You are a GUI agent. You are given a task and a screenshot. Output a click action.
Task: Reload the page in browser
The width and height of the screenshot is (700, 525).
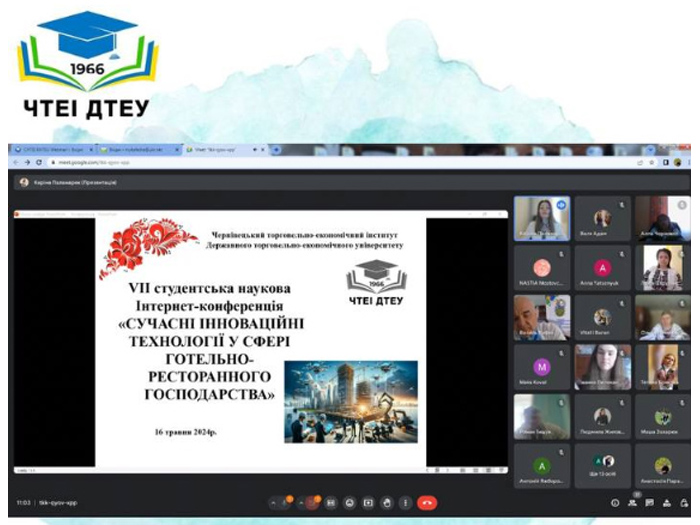click(39, 161)
